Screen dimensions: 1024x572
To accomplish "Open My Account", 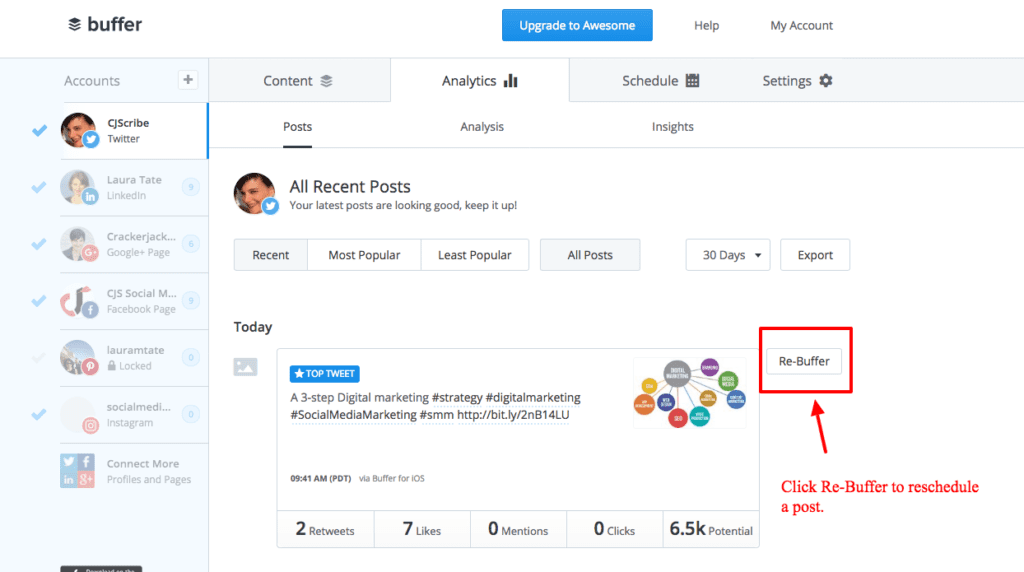I will (801, 25).
